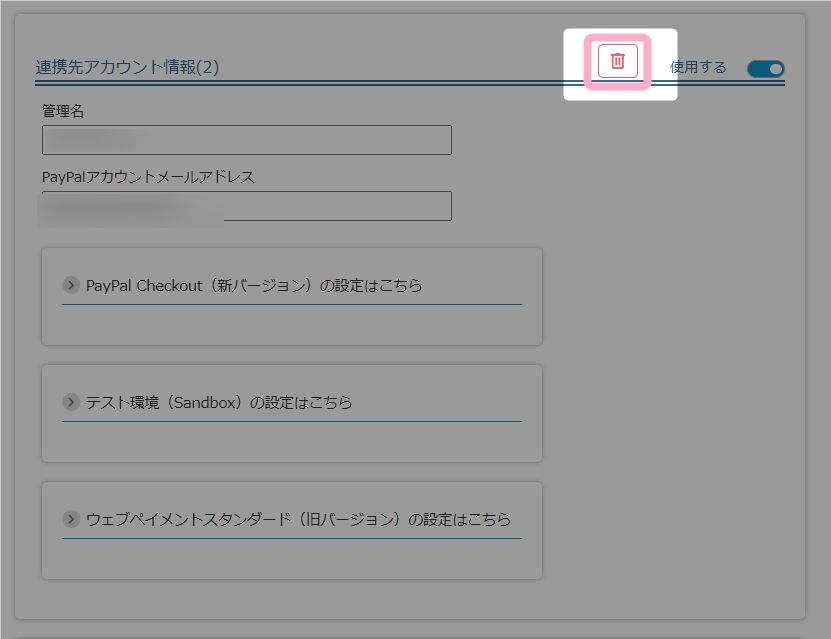Click empty area below PayPal Checkout underline
The image size is (831, 639).
pos(291,324)
